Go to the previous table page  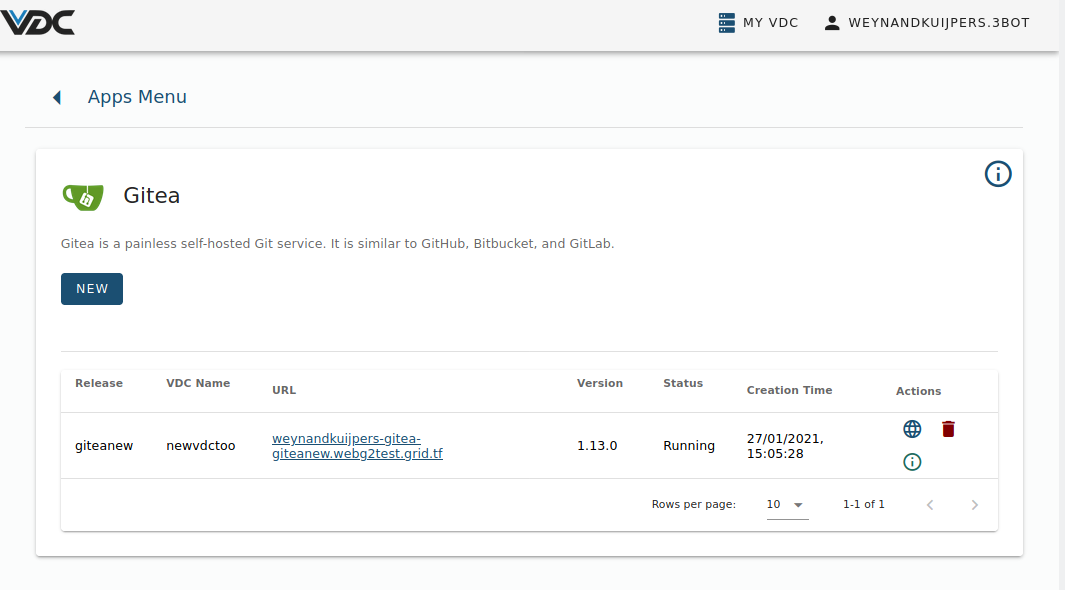tap(930, 504)
